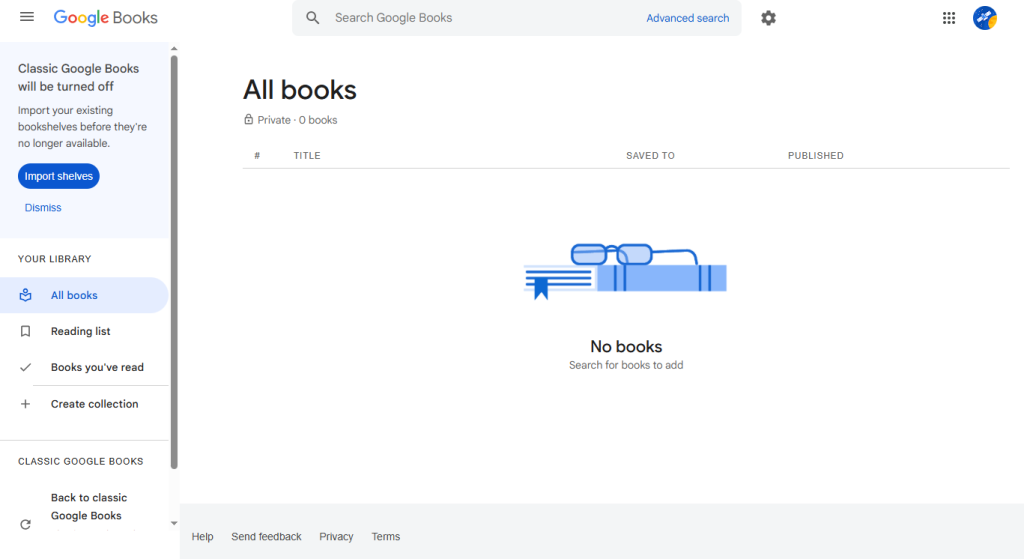This screenshot has width=1024, height=559.
Task: Click the Import shelves button
Action: [x=59, y=176]
